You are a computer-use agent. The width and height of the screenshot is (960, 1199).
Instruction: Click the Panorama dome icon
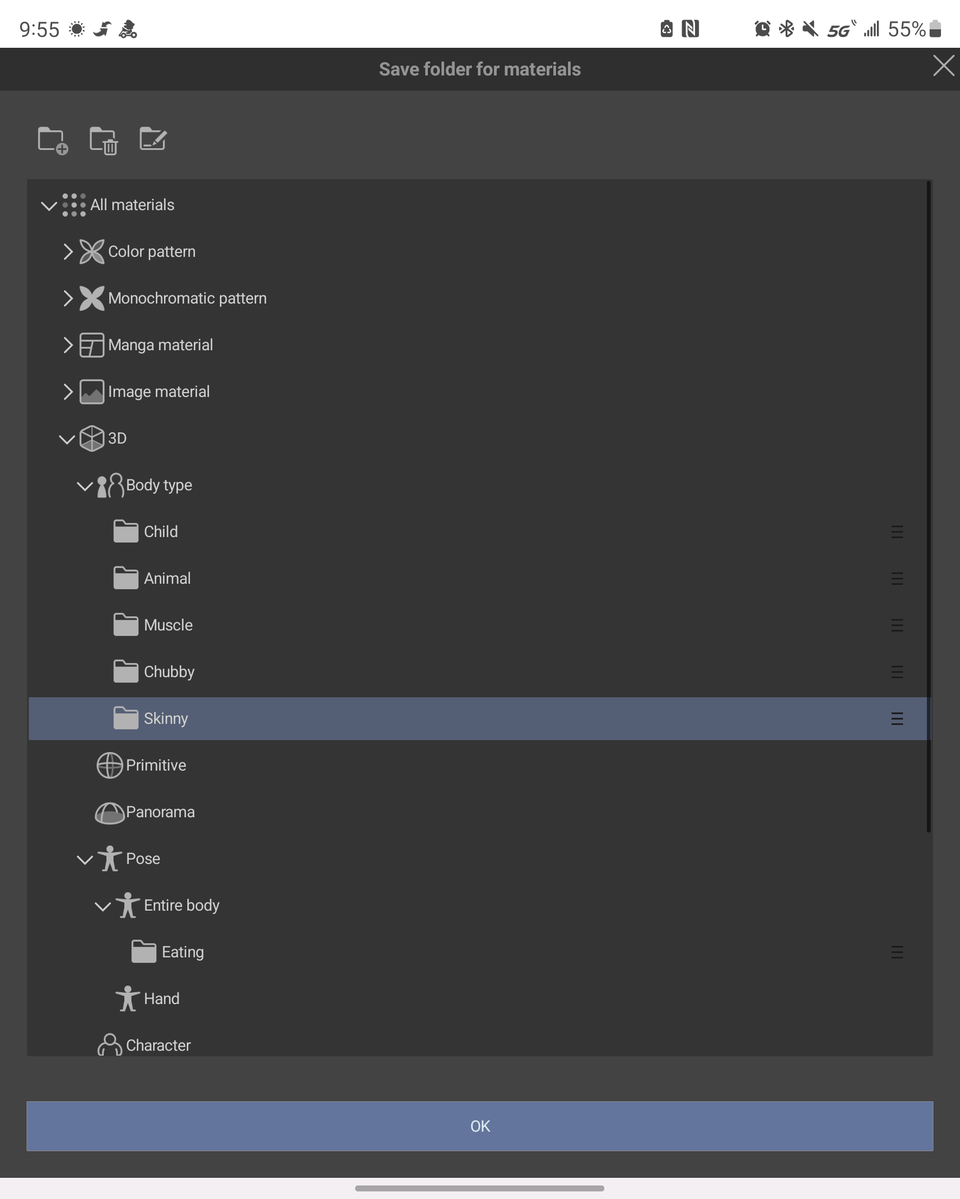109,813
